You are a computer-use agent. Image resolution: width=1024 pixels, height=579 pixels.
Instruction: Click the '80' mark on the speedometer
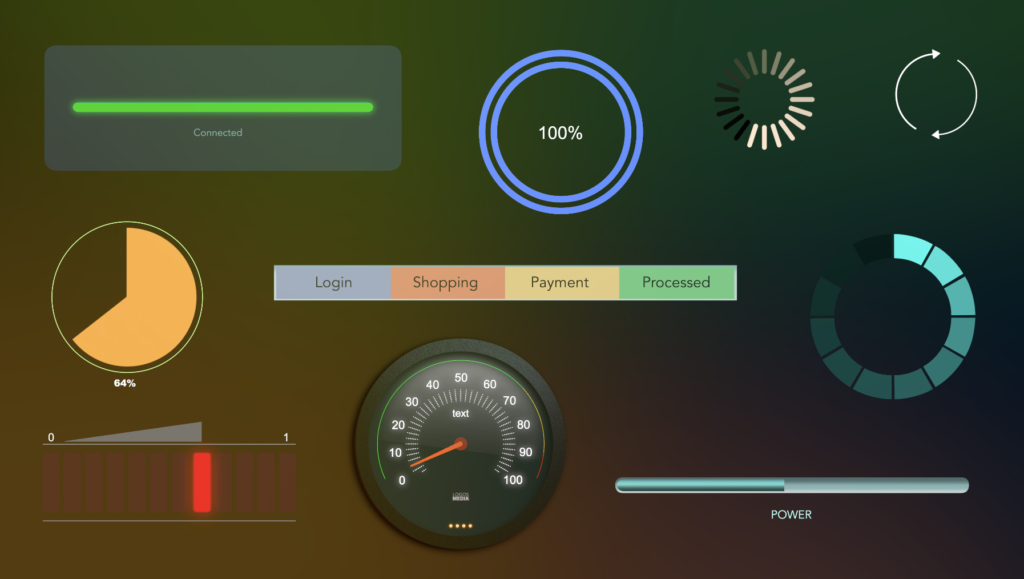point(524,425)
